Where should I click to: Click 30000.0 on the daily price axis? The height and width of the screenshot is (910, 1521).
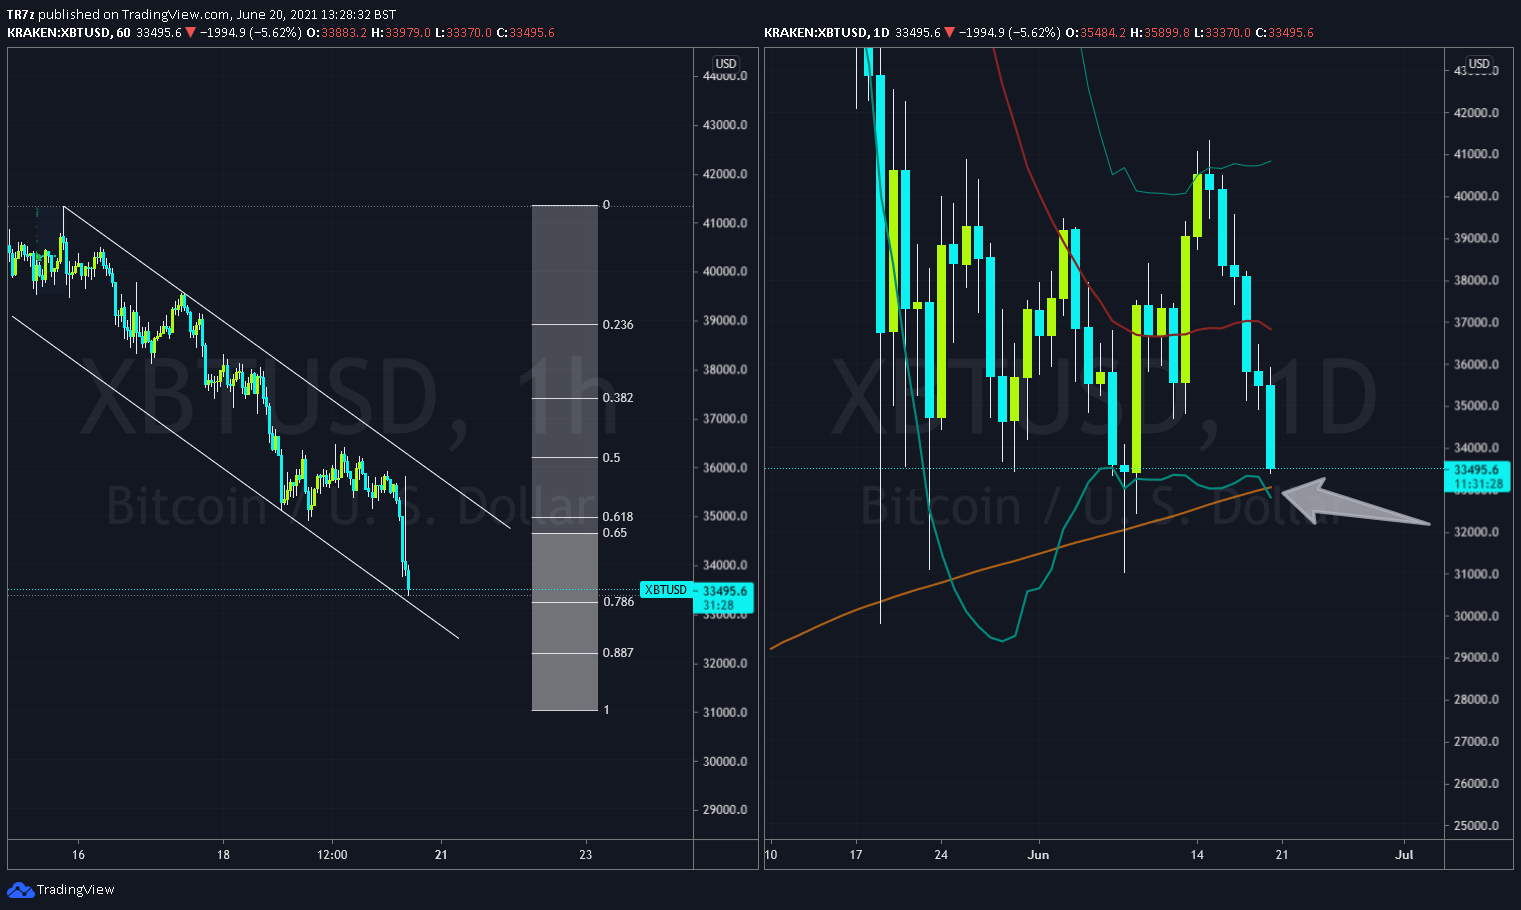(x=1477, y=616)
